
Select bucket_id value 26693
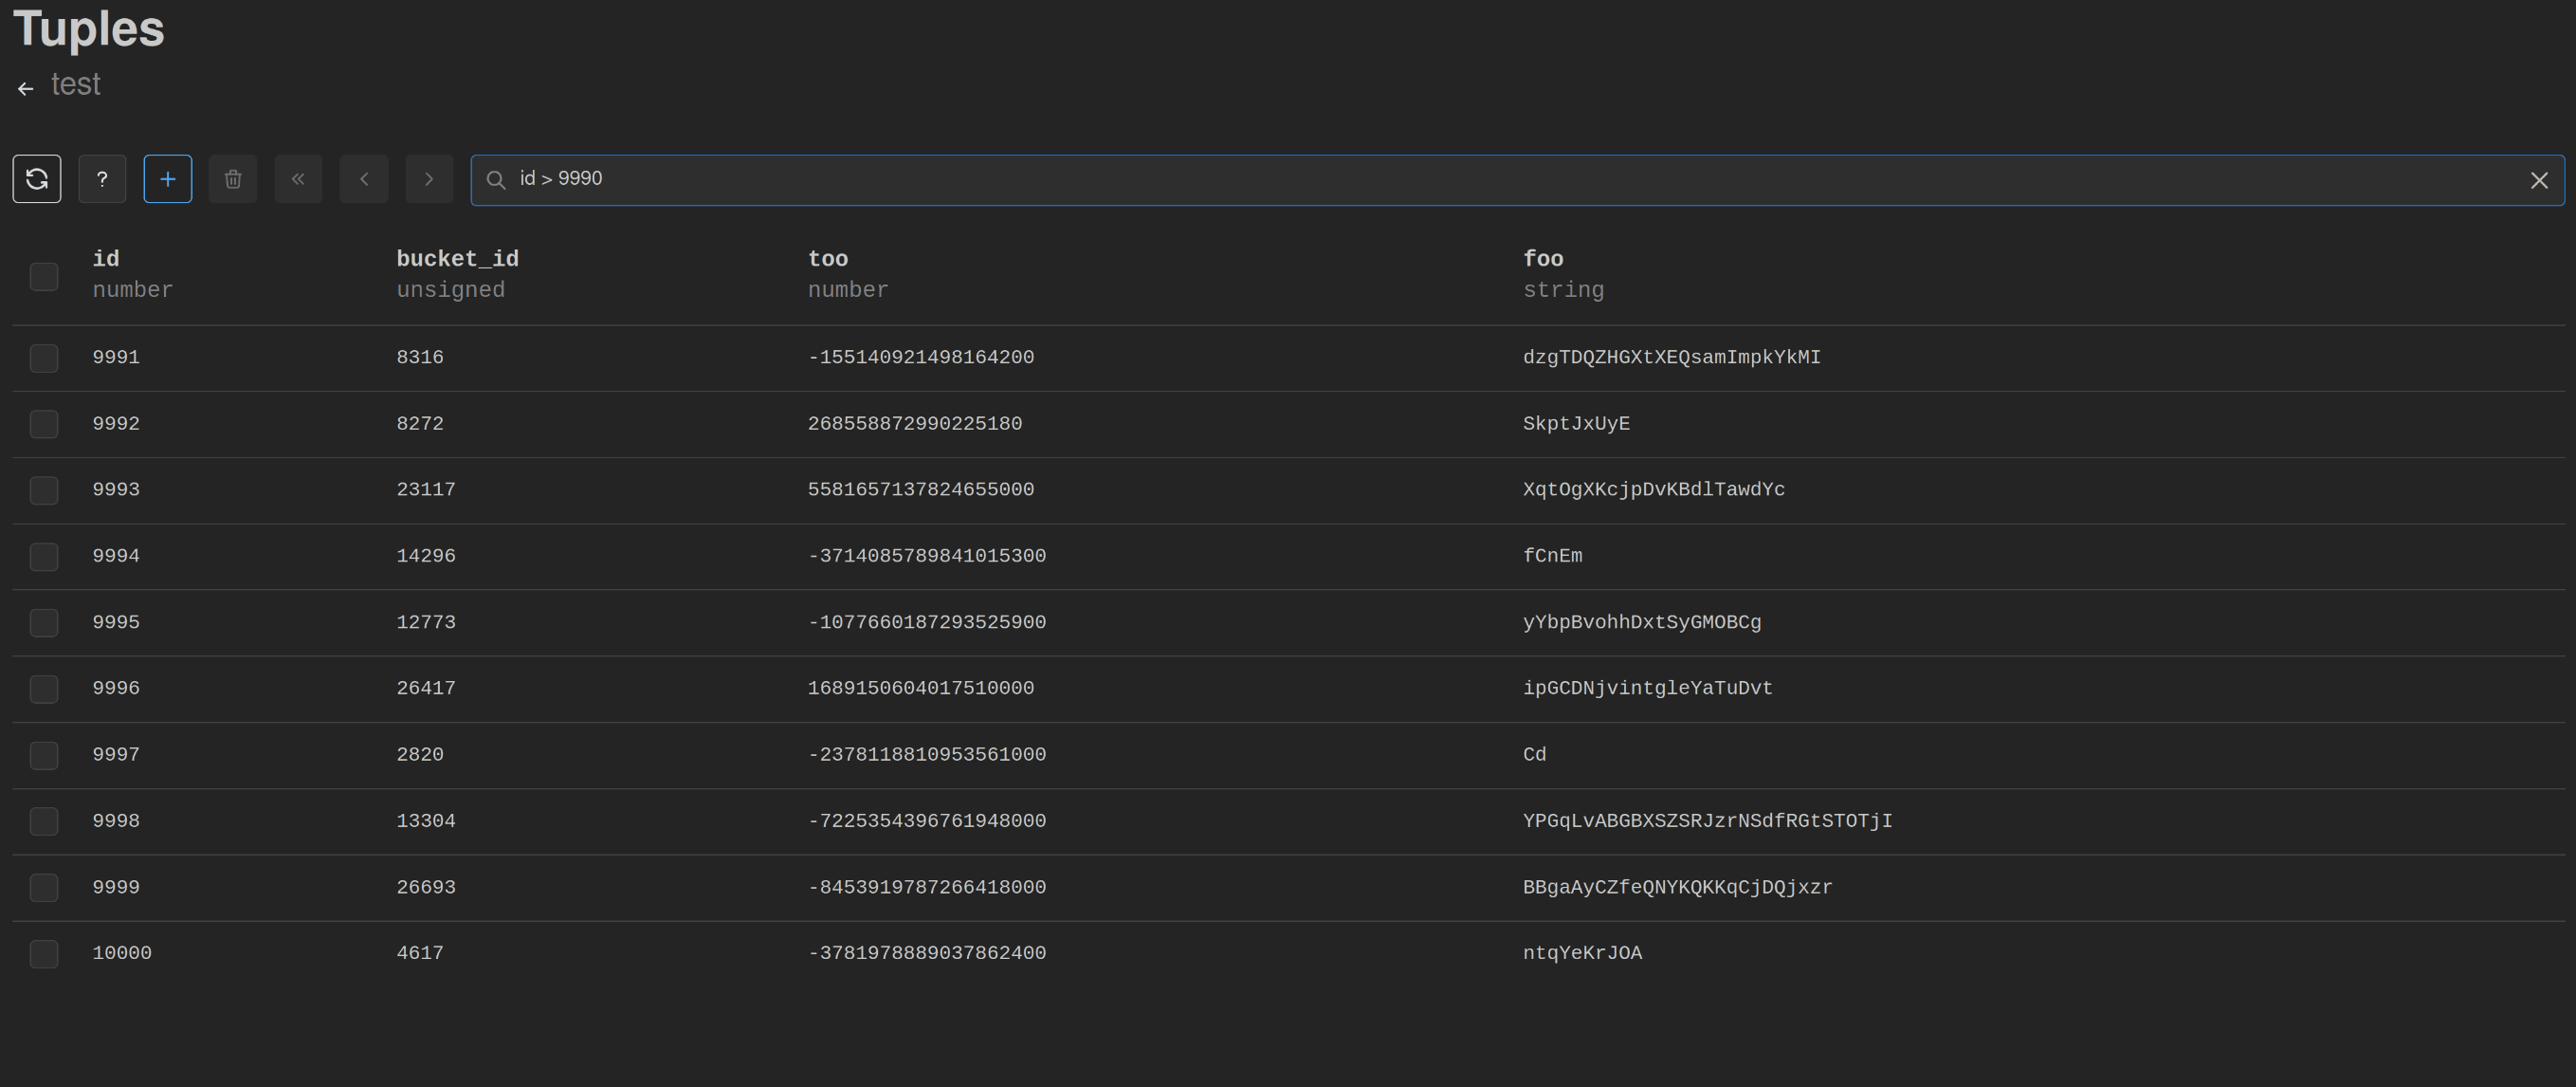click(426, 887)
